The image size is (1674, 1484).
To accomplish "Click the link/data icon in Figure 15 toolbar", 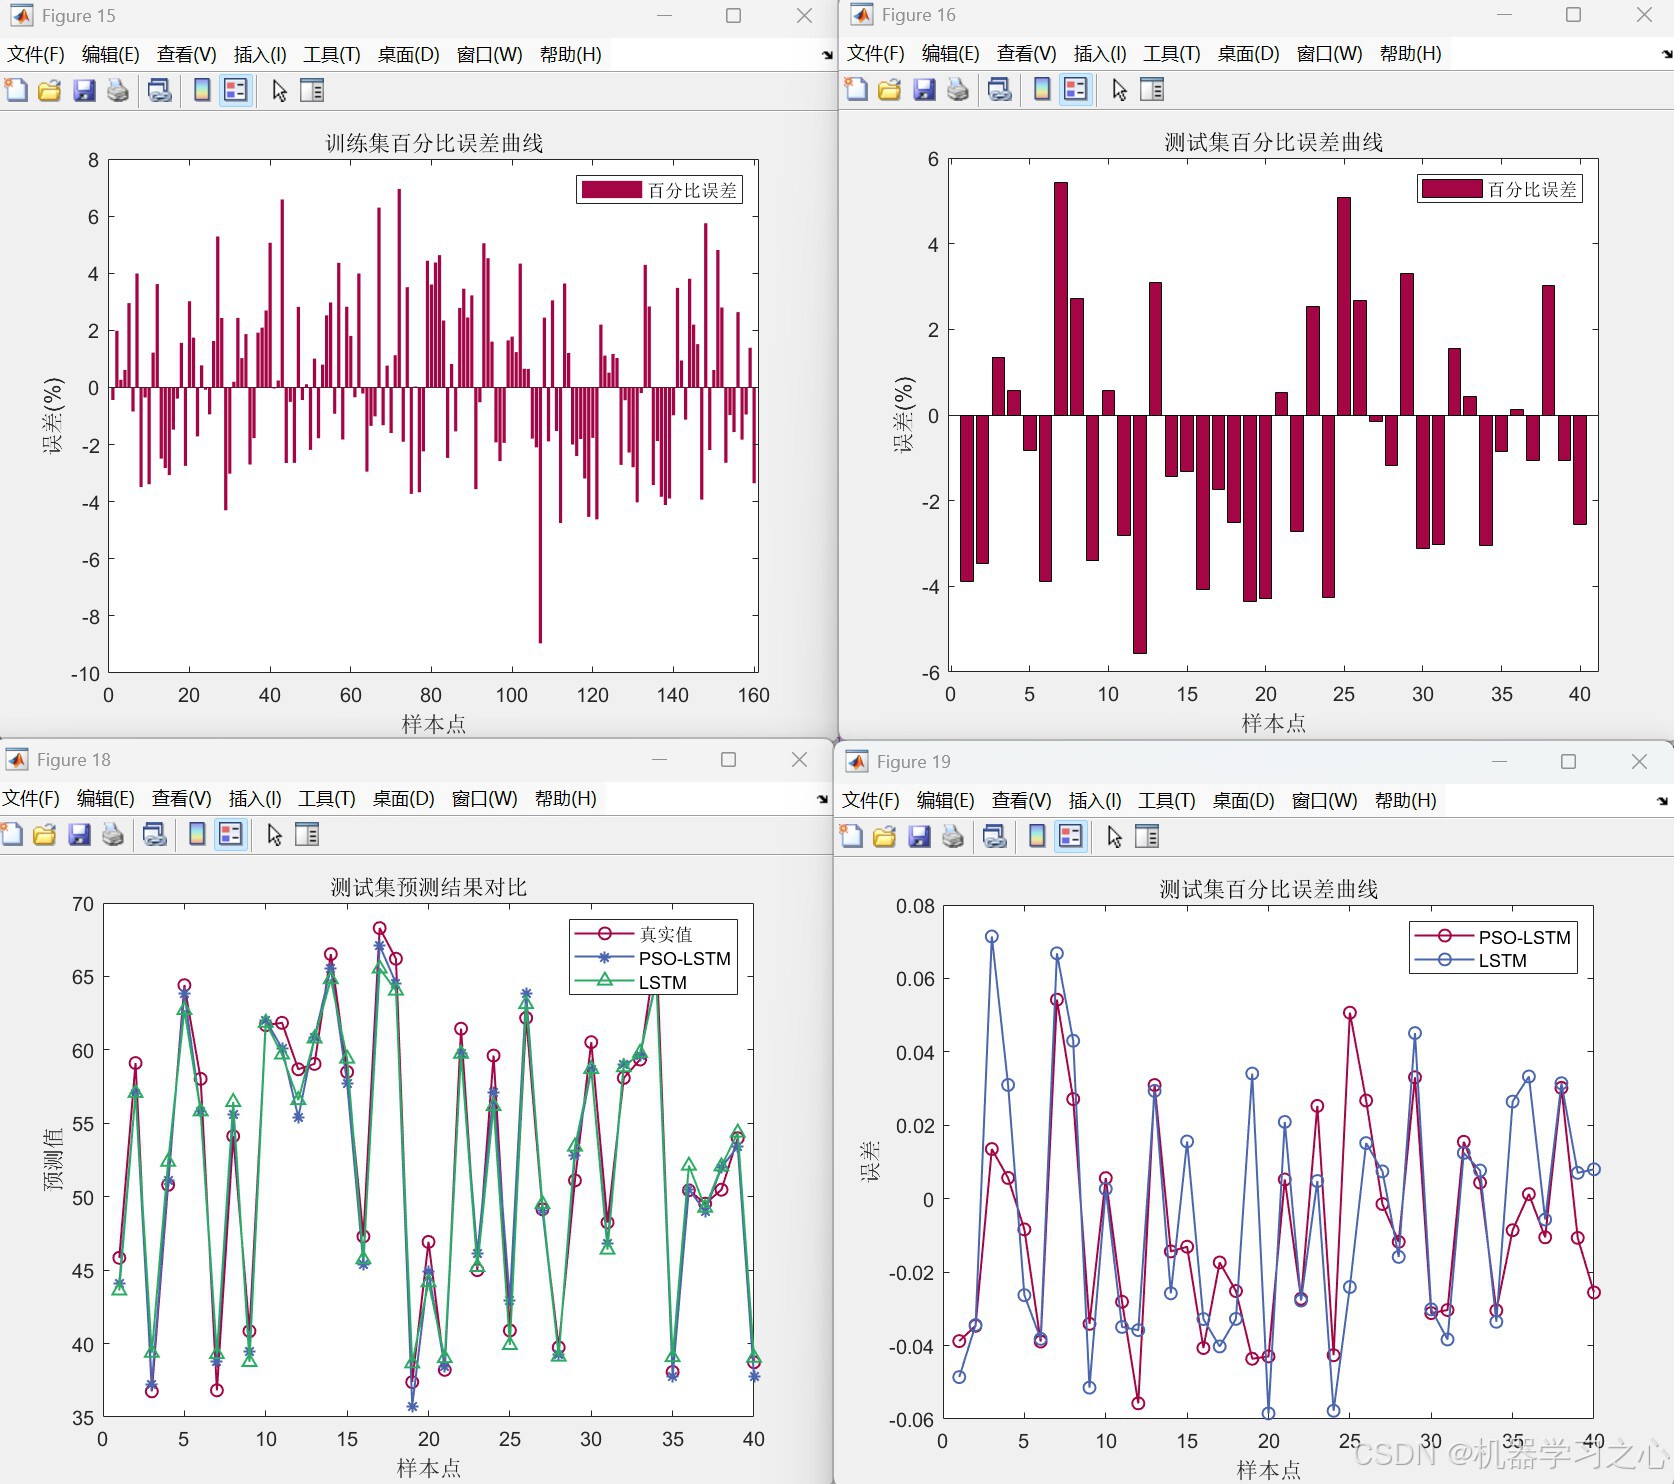I will click(159, 91).
